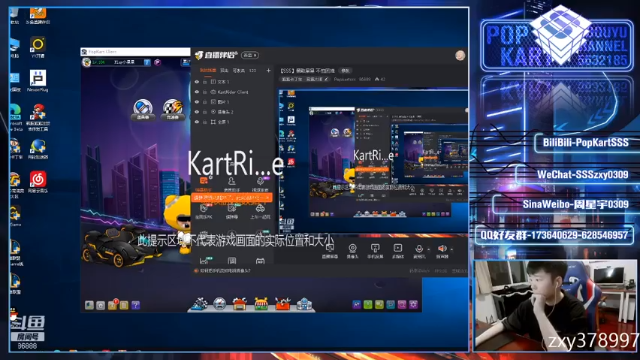Image resolution: width=640 pixels, height=360 pixels.
Task: Open the notification-badged icon in PopKart bottom bar
Action: point(112,304)
